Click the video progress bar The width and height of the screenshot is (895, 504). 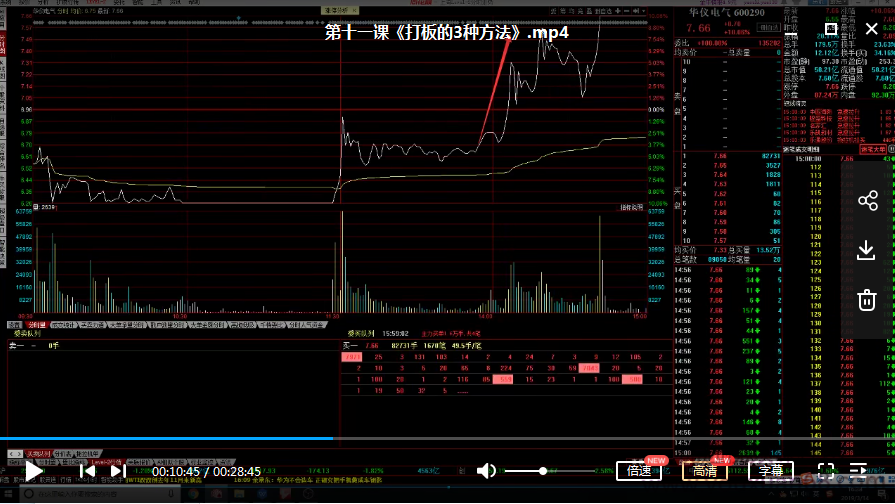click(x=400, y=438)
